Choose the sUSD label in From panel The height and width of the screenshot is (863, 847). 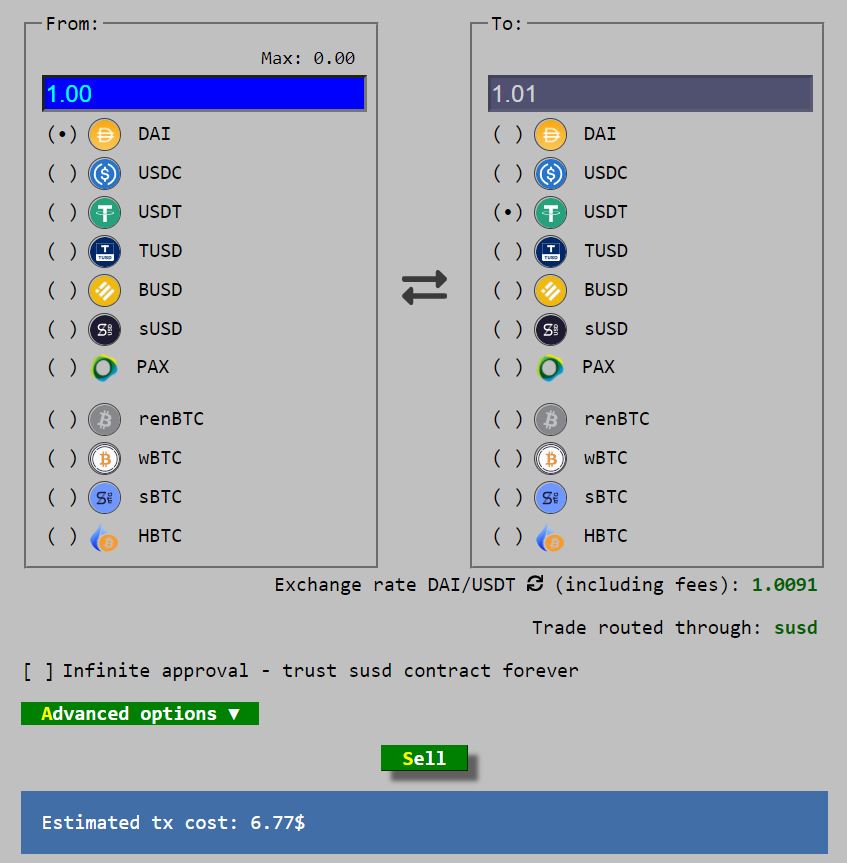160,329
